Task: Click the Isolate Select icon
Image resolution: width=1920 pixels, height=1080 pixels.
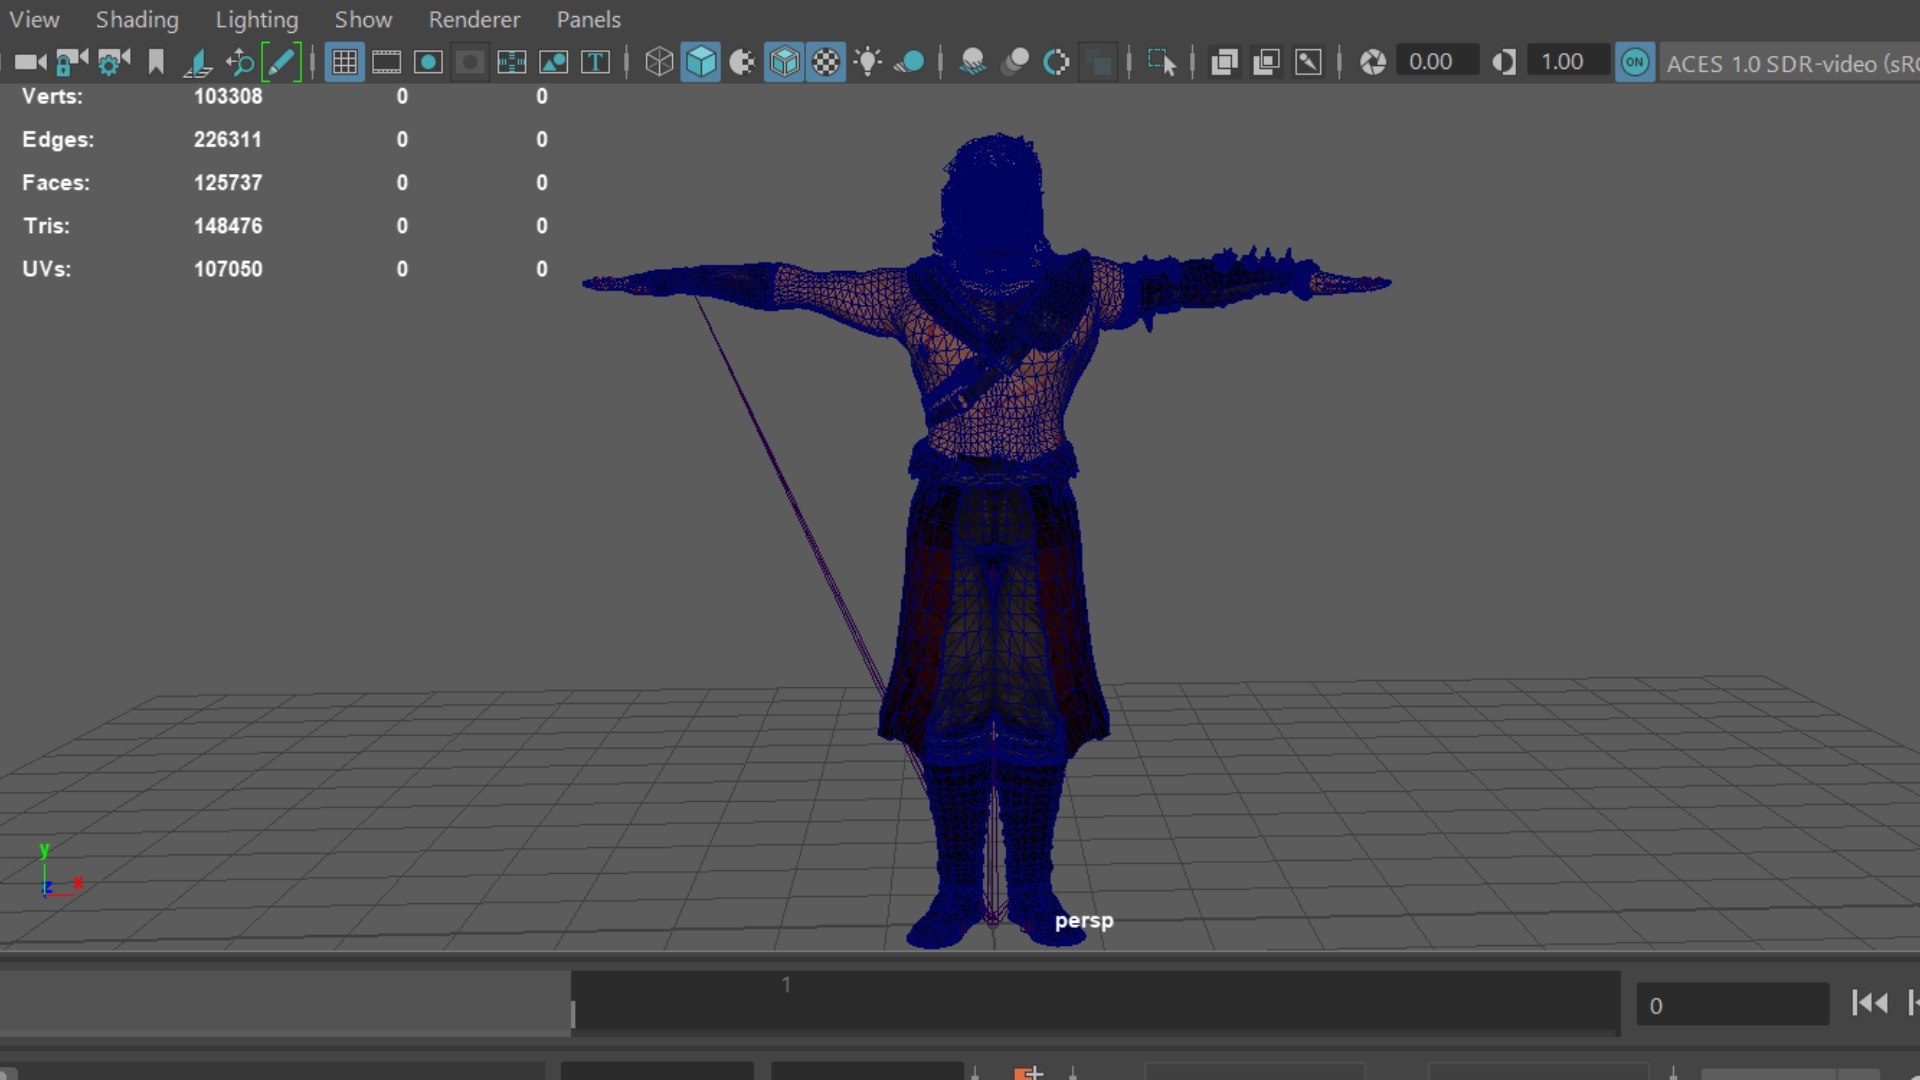Action: pos(1161,62)
